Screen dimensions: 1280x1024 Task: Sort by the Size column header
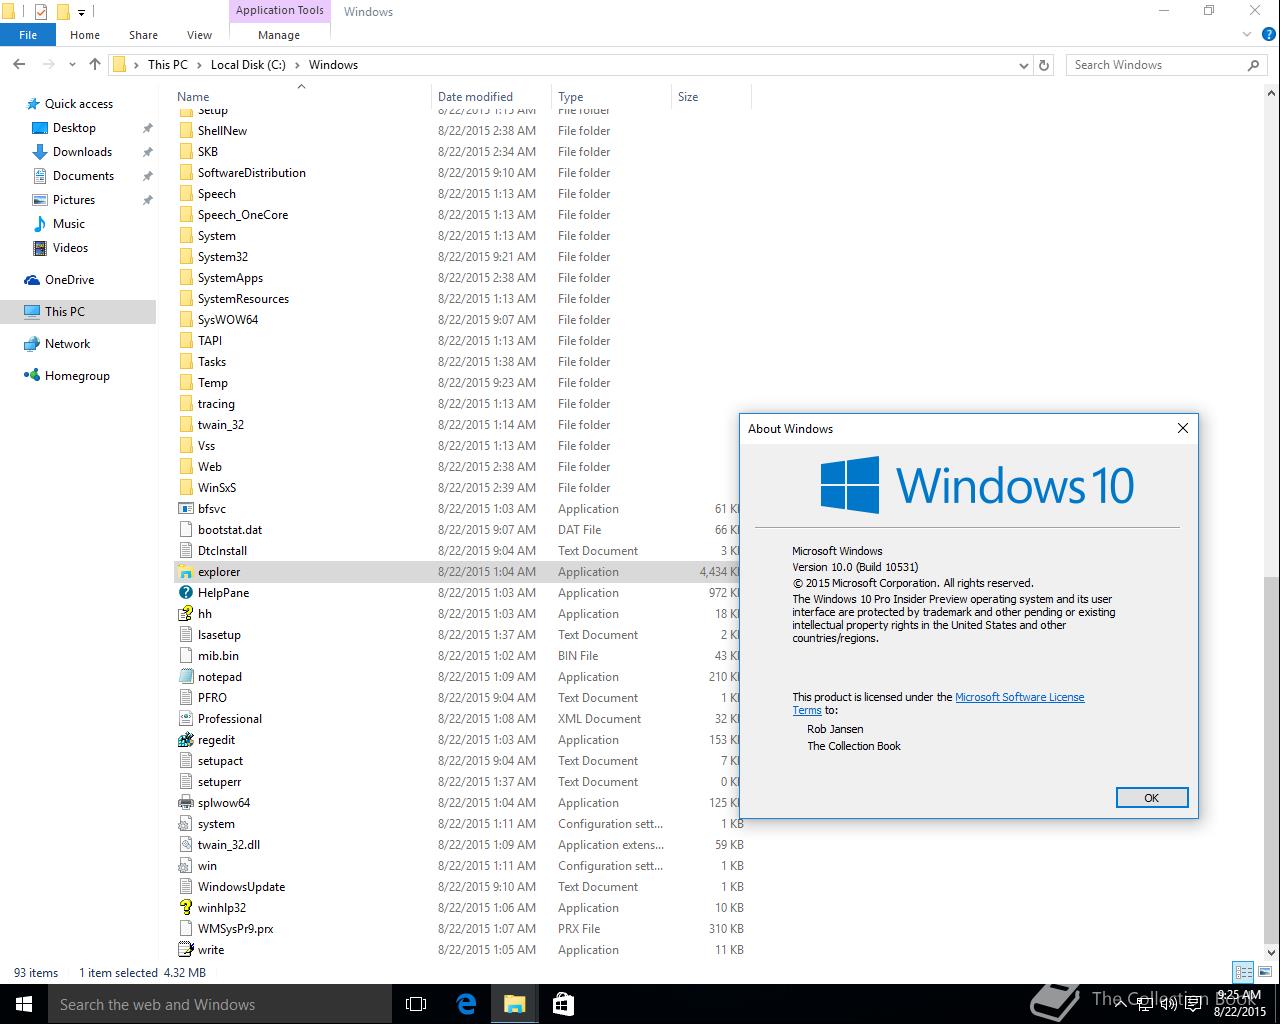pos(711,97)
